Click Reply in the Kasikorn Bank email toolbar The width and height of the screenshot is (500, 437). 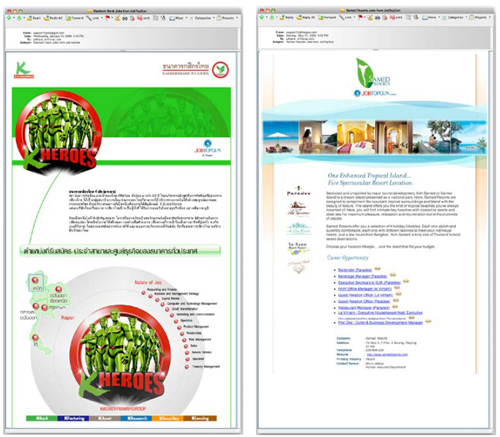pyautogui.click(x=34, y=18)
